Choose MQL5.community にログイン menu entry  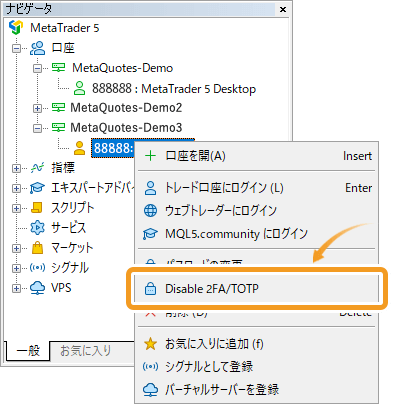[x=257, y=234]
